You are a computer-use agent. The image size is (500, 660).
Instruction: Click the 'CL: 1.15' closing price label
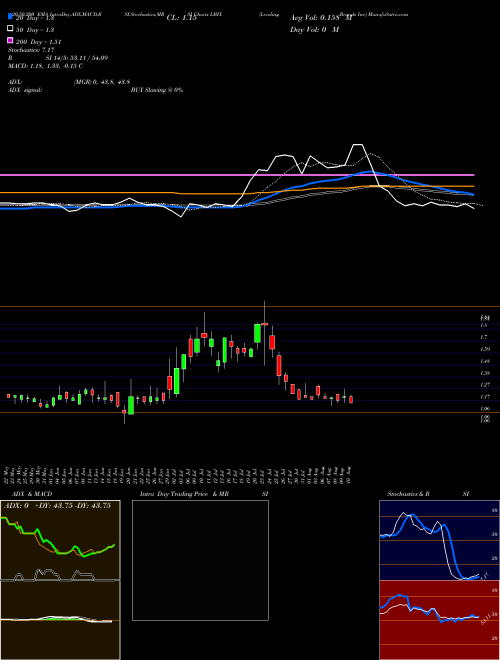tap(182, 18)
